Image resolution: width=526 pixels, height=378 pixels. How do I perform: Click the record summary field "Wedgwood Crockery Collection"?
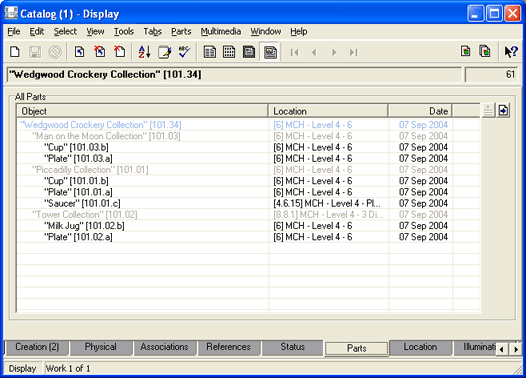coord(234,74)
